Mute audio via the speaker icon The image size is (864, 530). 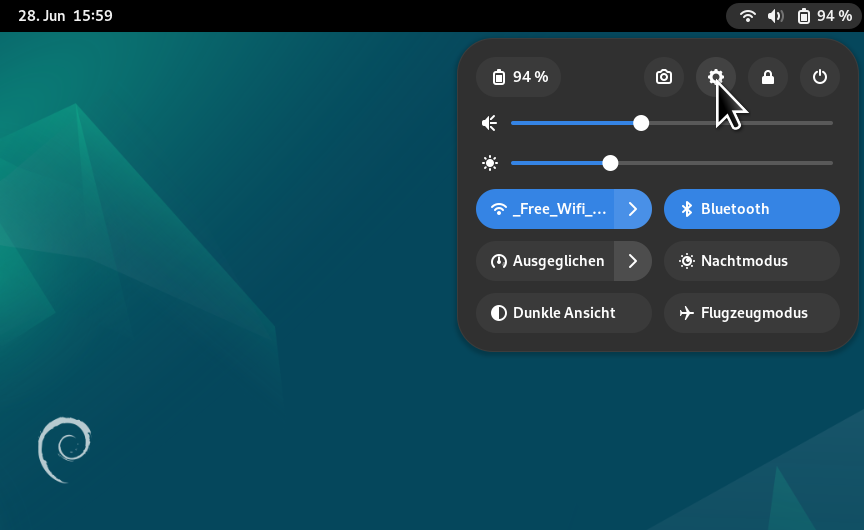click(x=489, y=123)
